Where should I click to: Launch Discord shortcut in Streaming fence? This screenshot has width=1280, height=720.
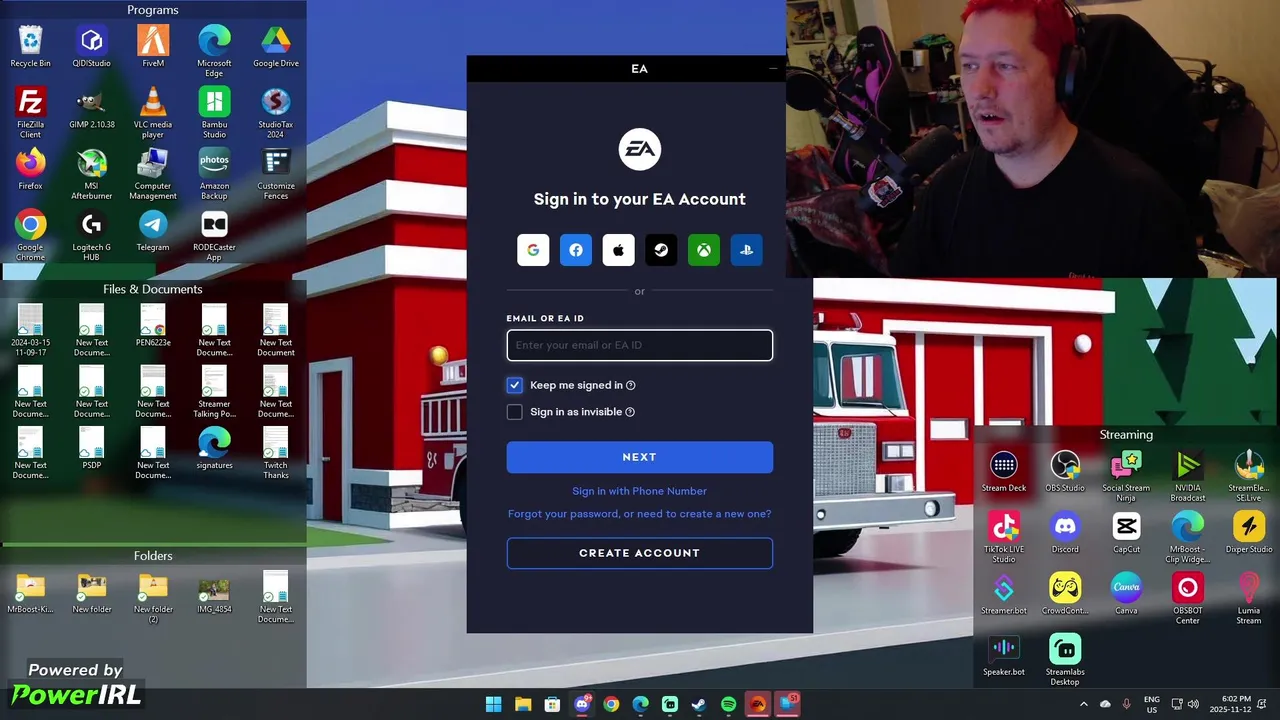1065,532
